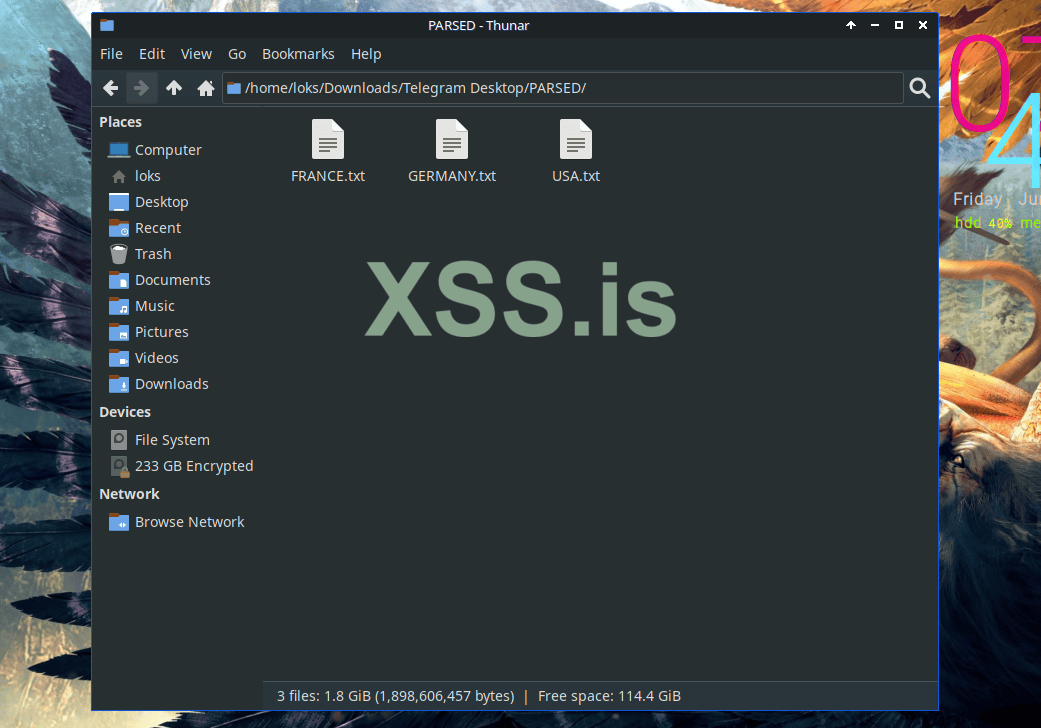1041x728 pixels.
Task: Click the Downloads folder icon in sidebar
Action: click(119, 384)
